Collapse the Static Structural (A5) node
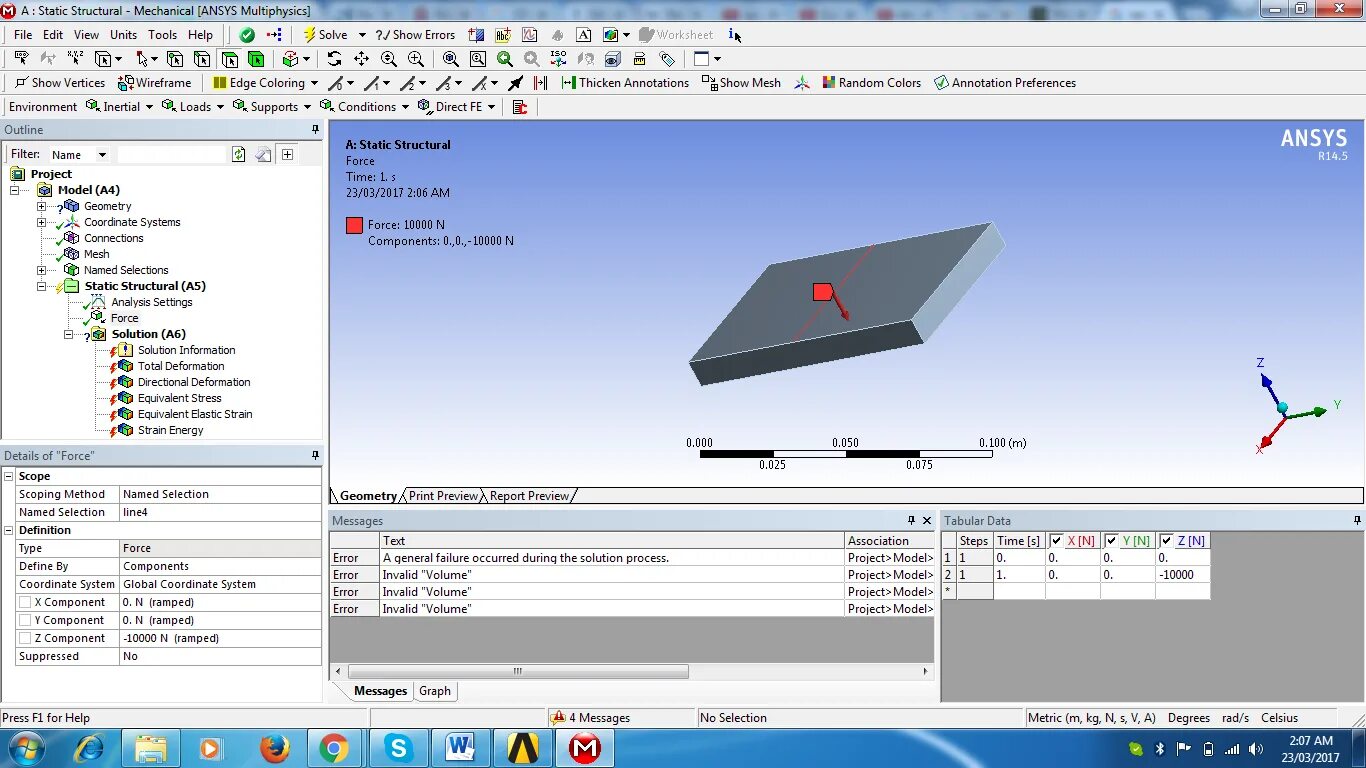 click(41, 286)
